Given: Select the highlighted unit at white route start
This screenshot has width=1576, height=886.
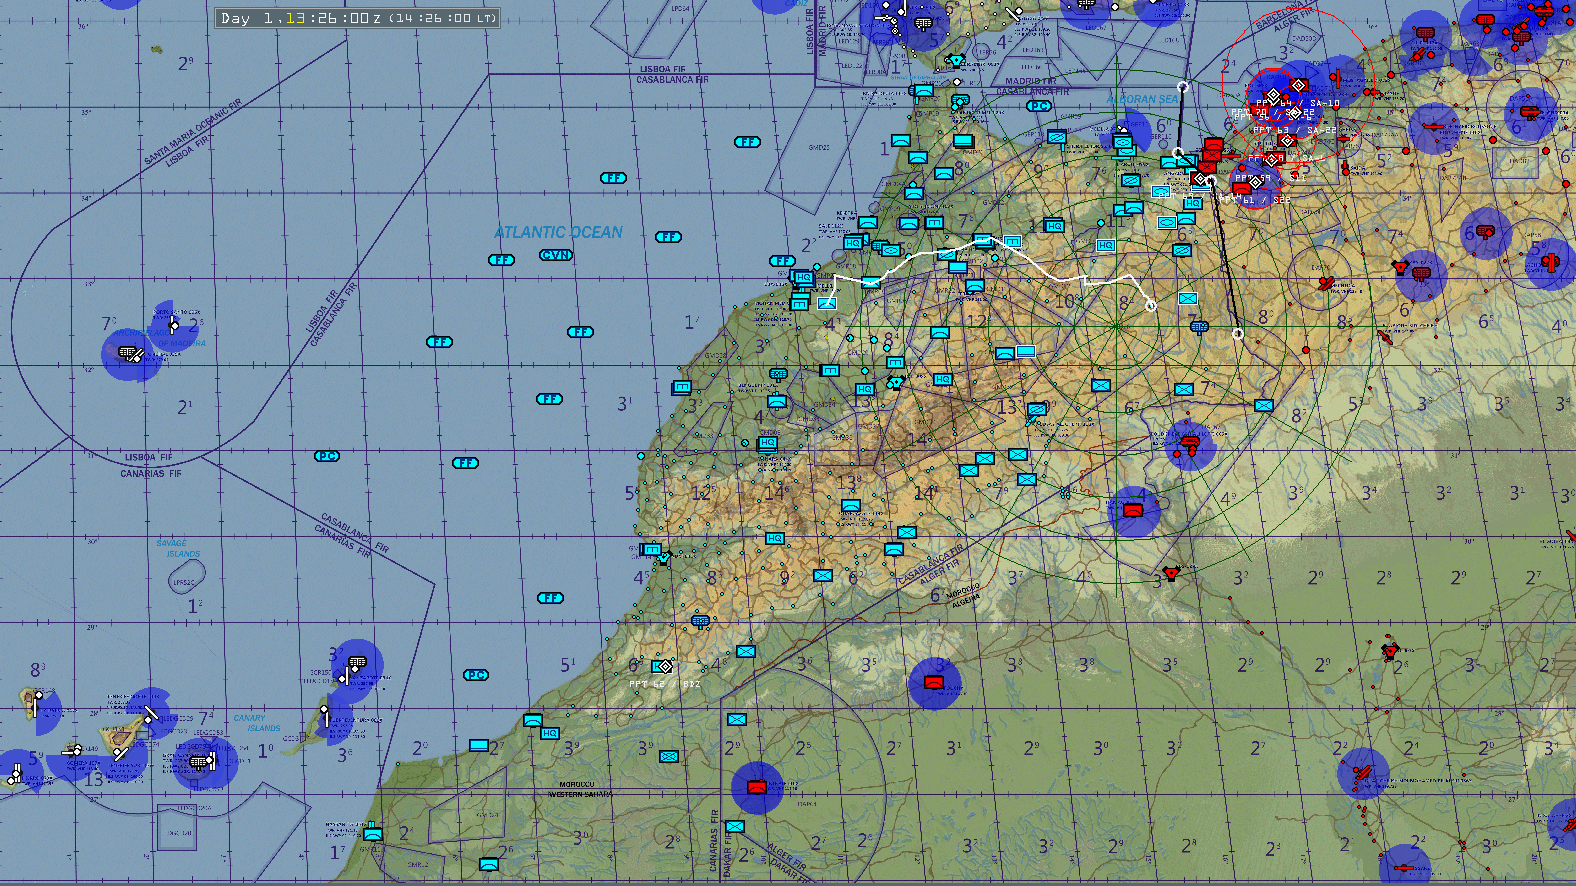Looking at the screenshot, I should click(827, 303).
